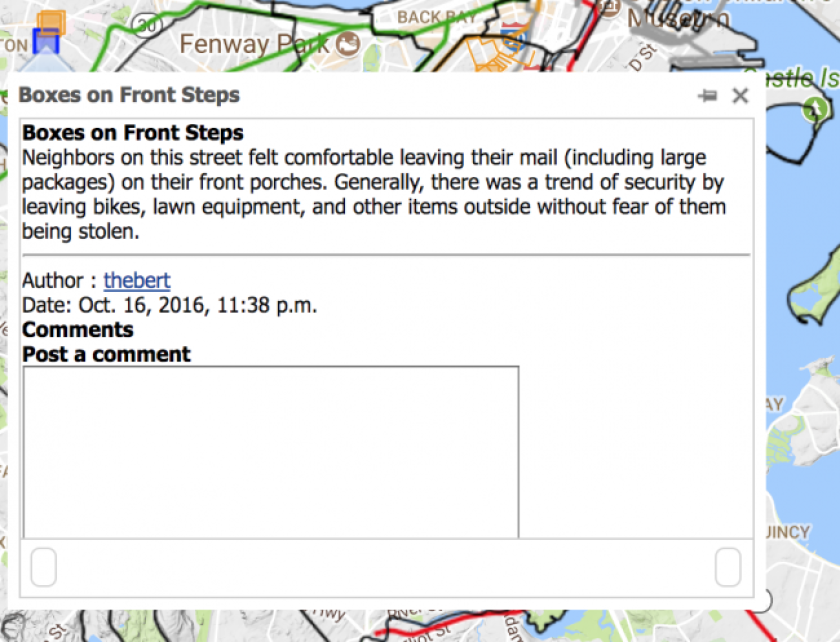
Task: Close the Boxes on Front Steps popup
Action: click(x=740, y=96)
